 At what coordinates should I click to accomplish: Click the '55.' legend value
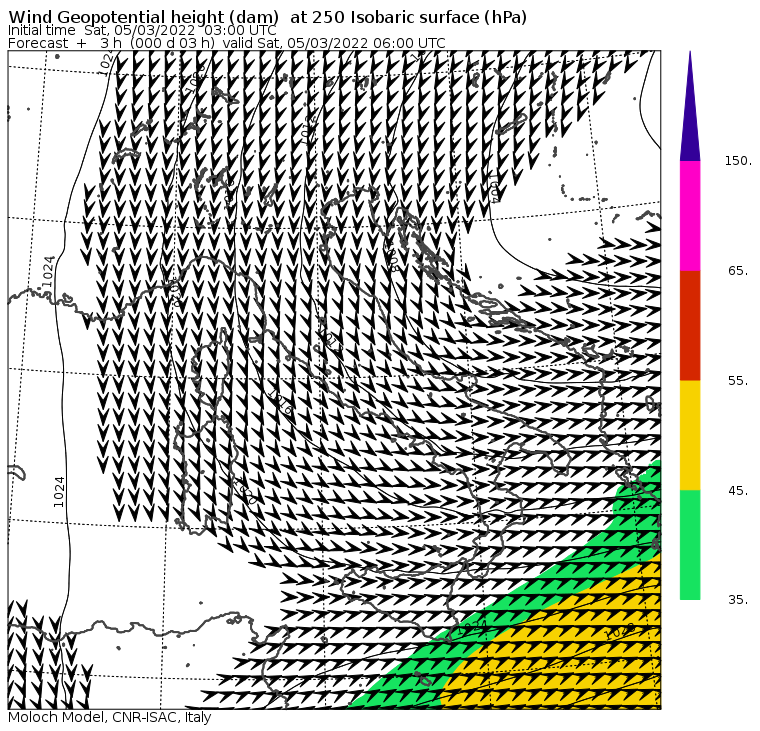(738, 381)
